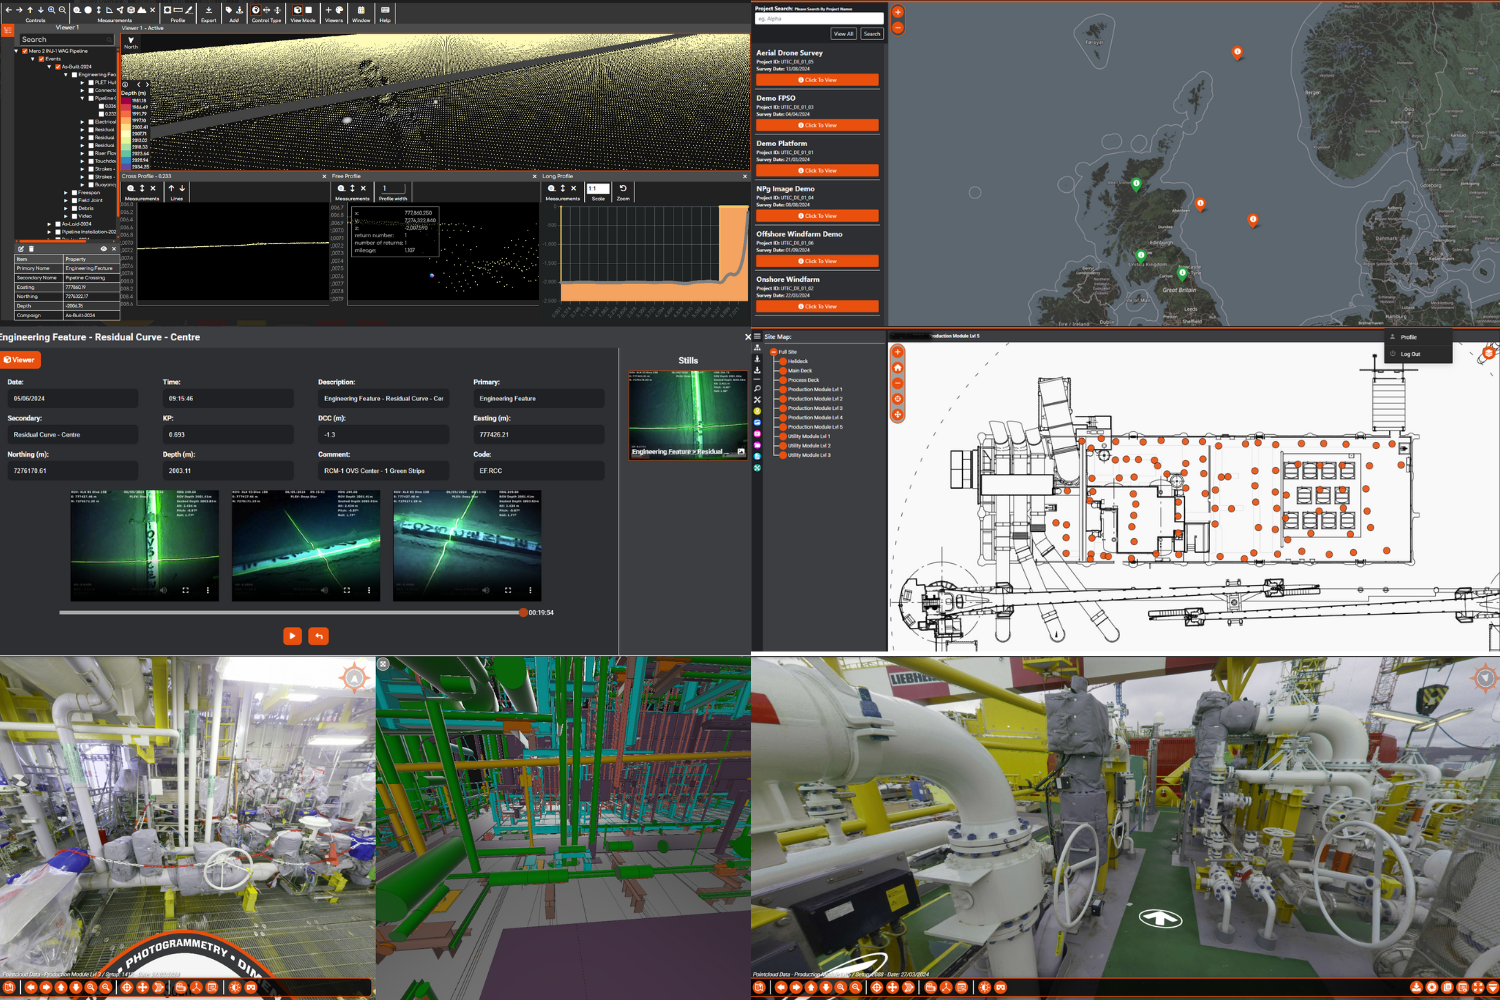1500x1000 pixels.
Task: Collapse the Engineering Feature tree node
Action: (x=66, y=75)
